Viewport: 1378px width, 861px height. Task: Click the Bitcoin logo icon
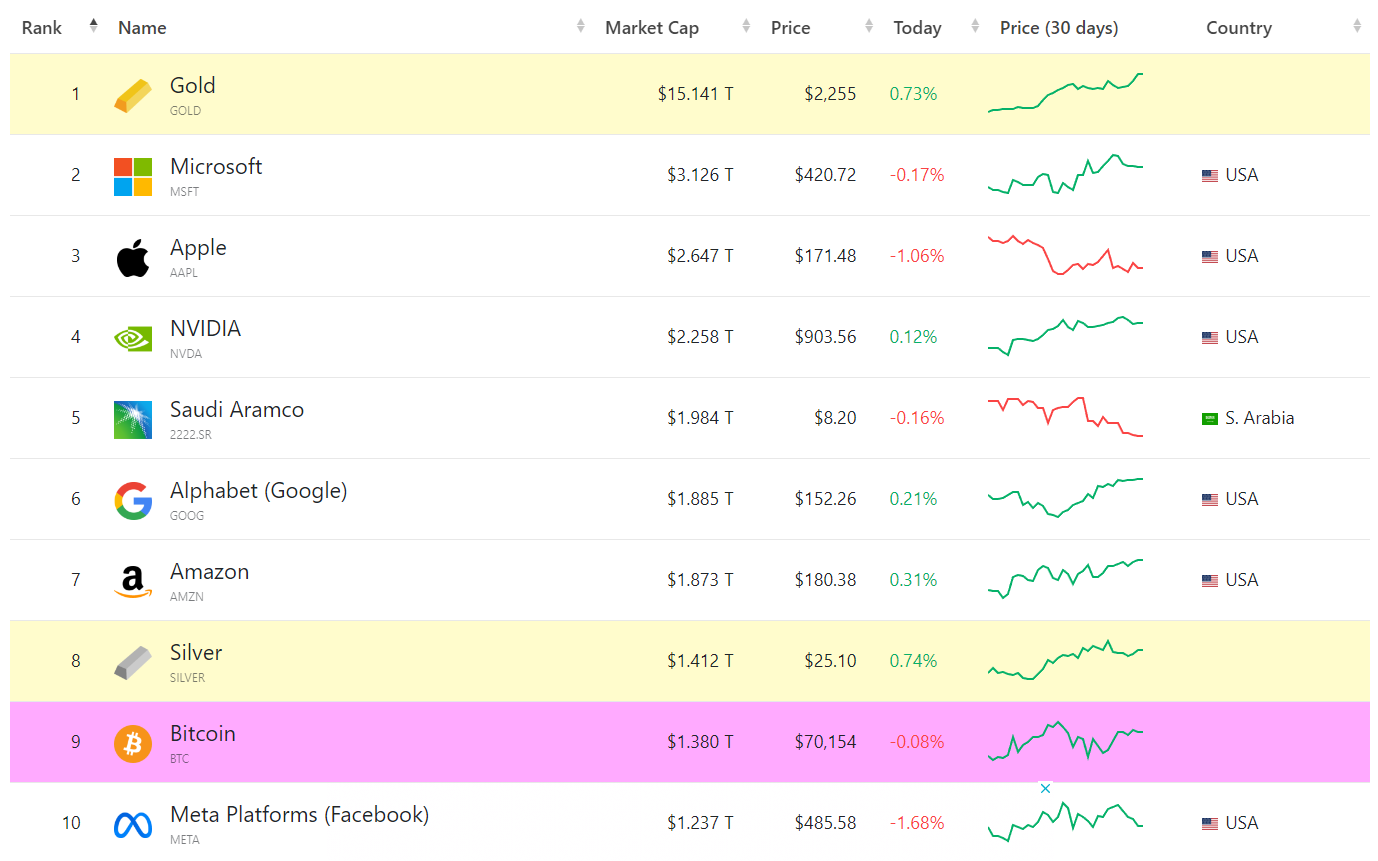click(x=133, y=743)
